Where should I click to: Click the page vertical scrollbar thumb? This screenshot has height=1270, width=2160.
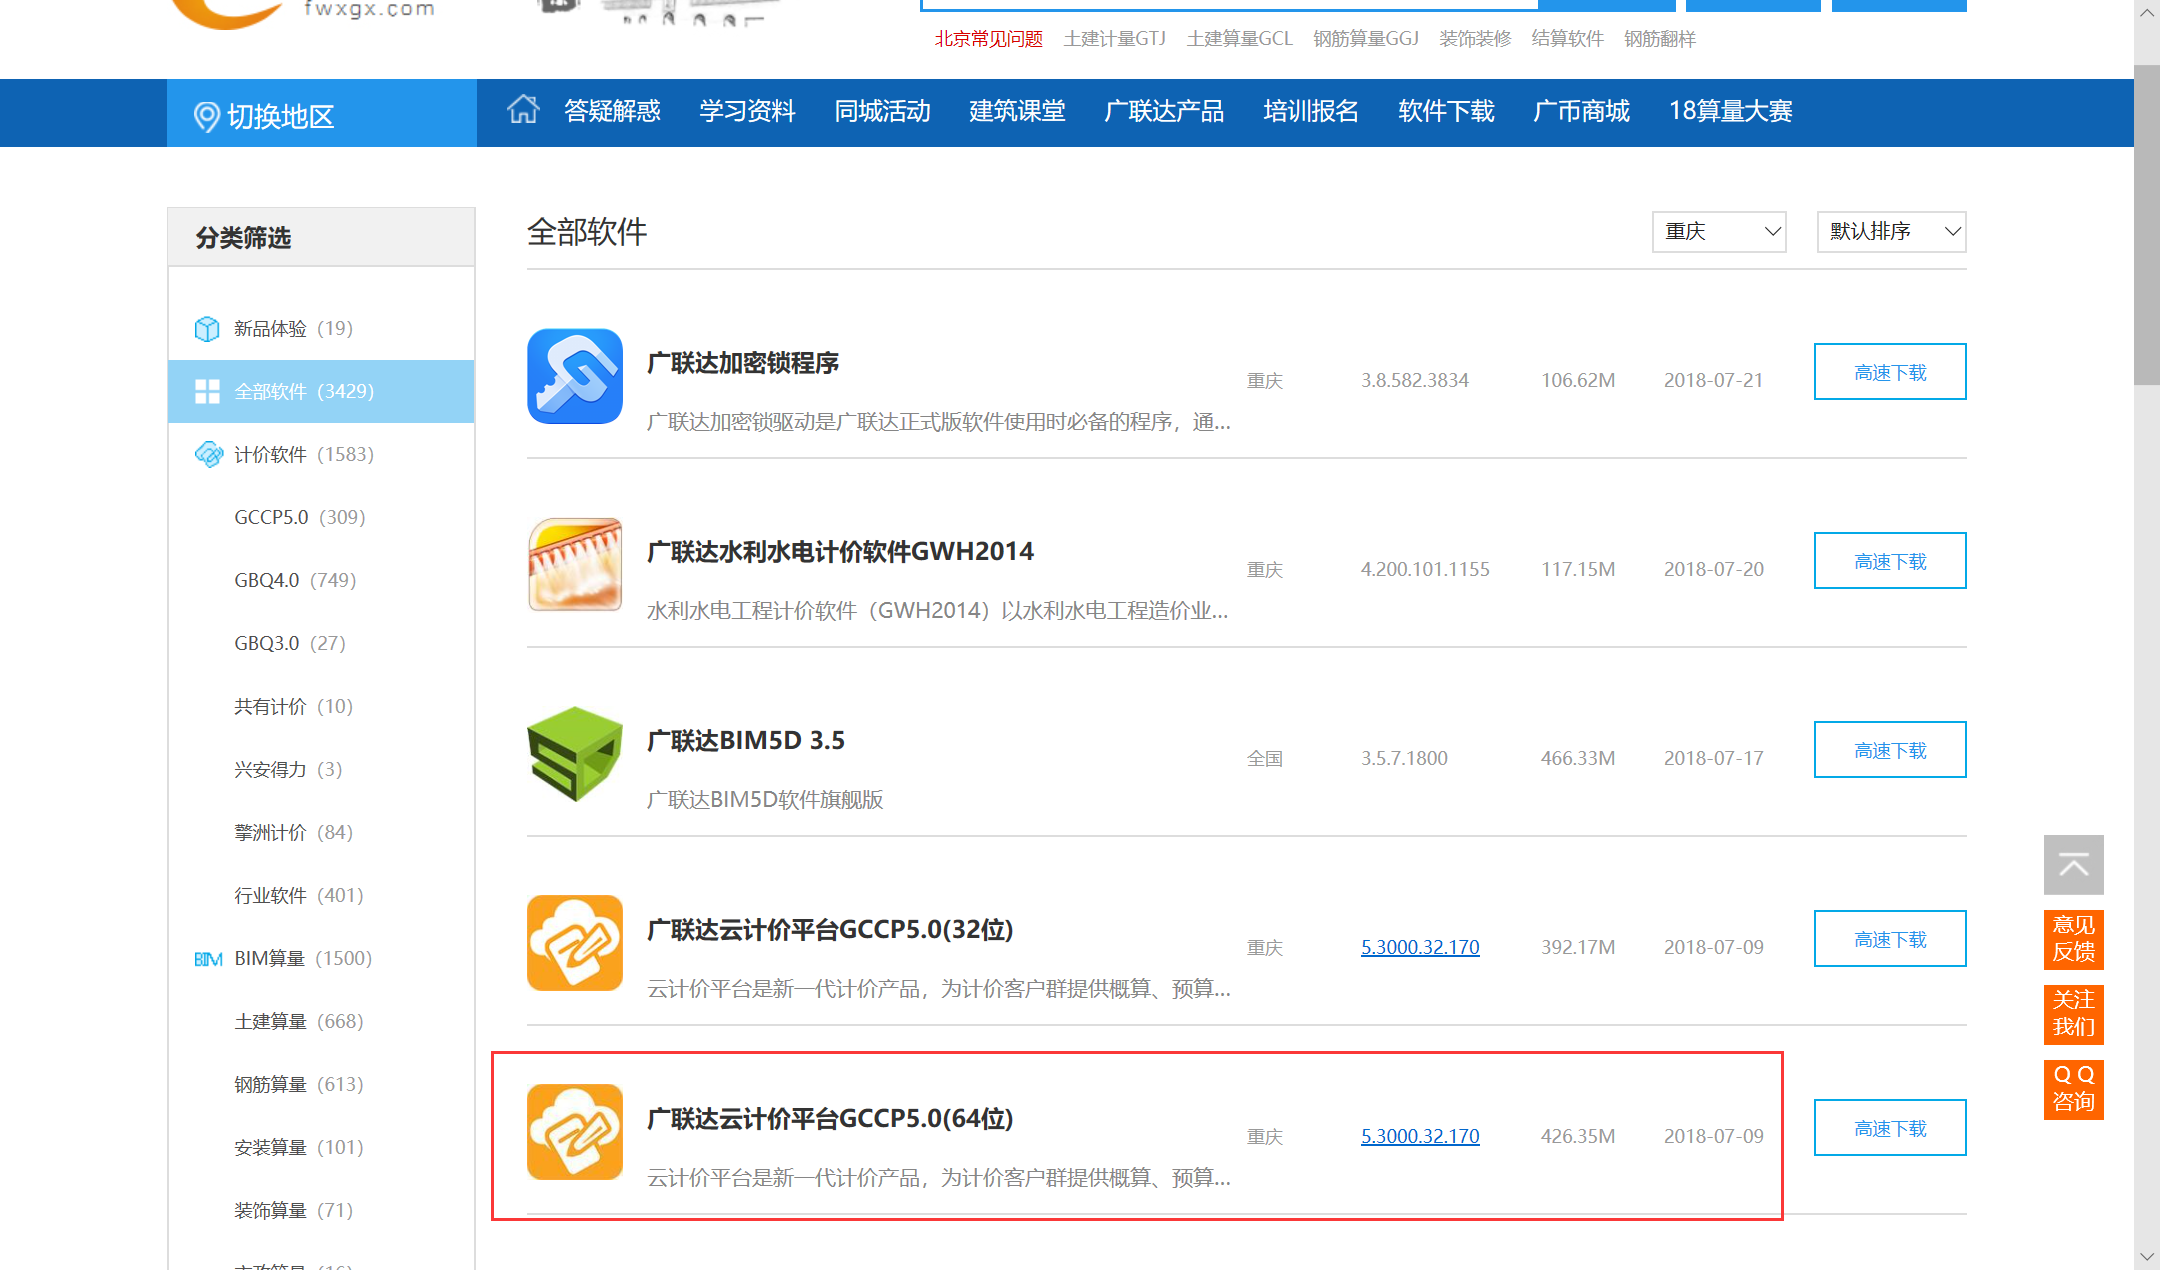click(2147, 225)
